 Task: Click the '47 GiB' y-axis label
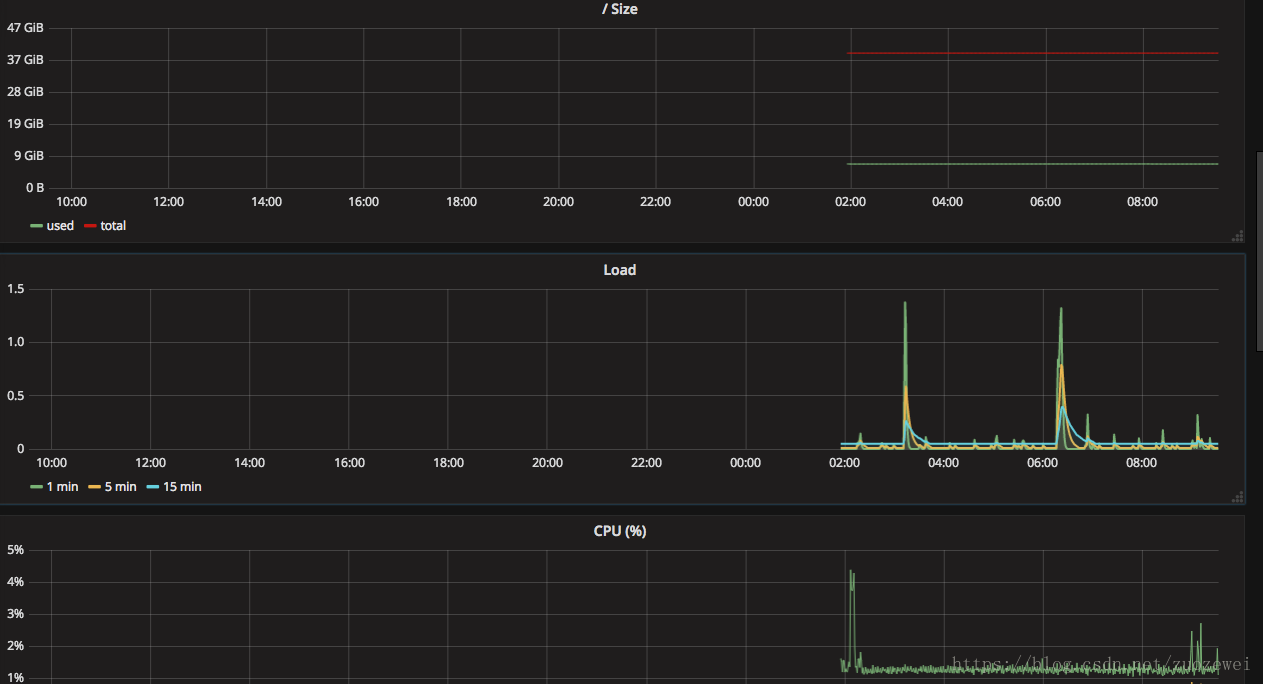click(25, 28)
